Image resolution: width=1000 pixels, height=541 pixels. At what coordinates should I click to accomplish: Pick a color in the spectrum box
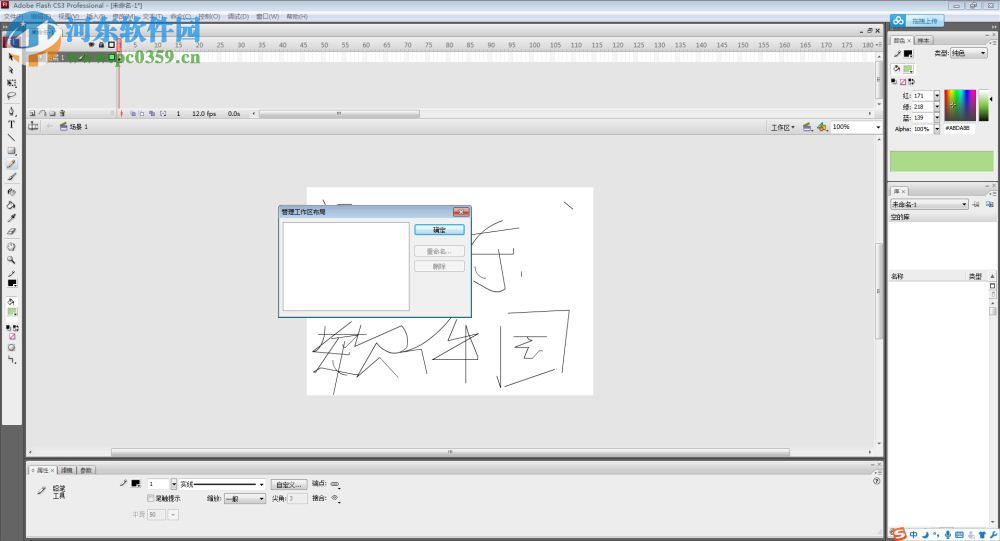(x=960, y=105)
